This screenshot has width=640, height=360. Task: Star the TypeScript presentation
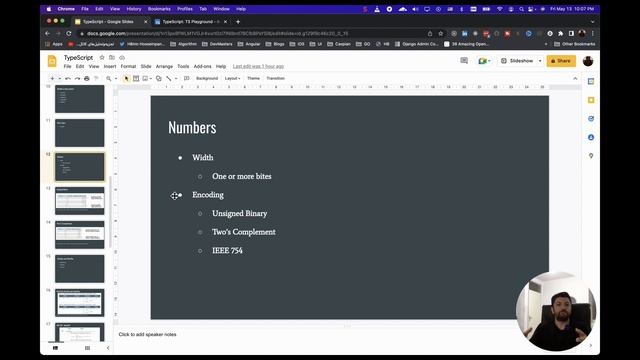pos(102,58)
